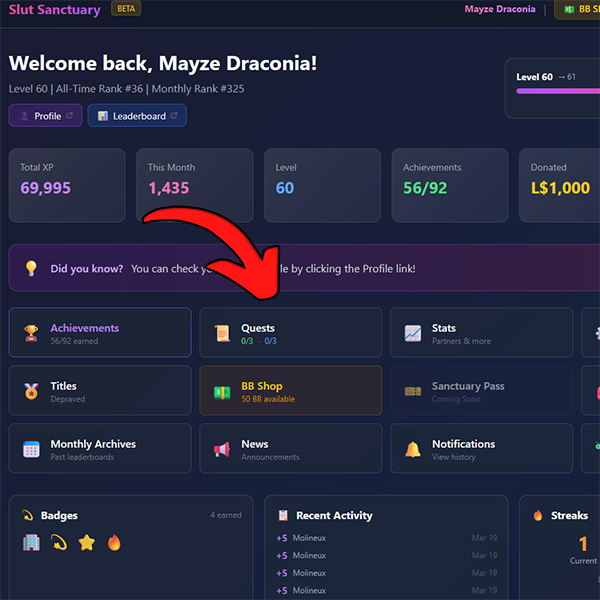600x600 pixels.
Task: Open the Leaderboard button
Action: click(137, 116)
